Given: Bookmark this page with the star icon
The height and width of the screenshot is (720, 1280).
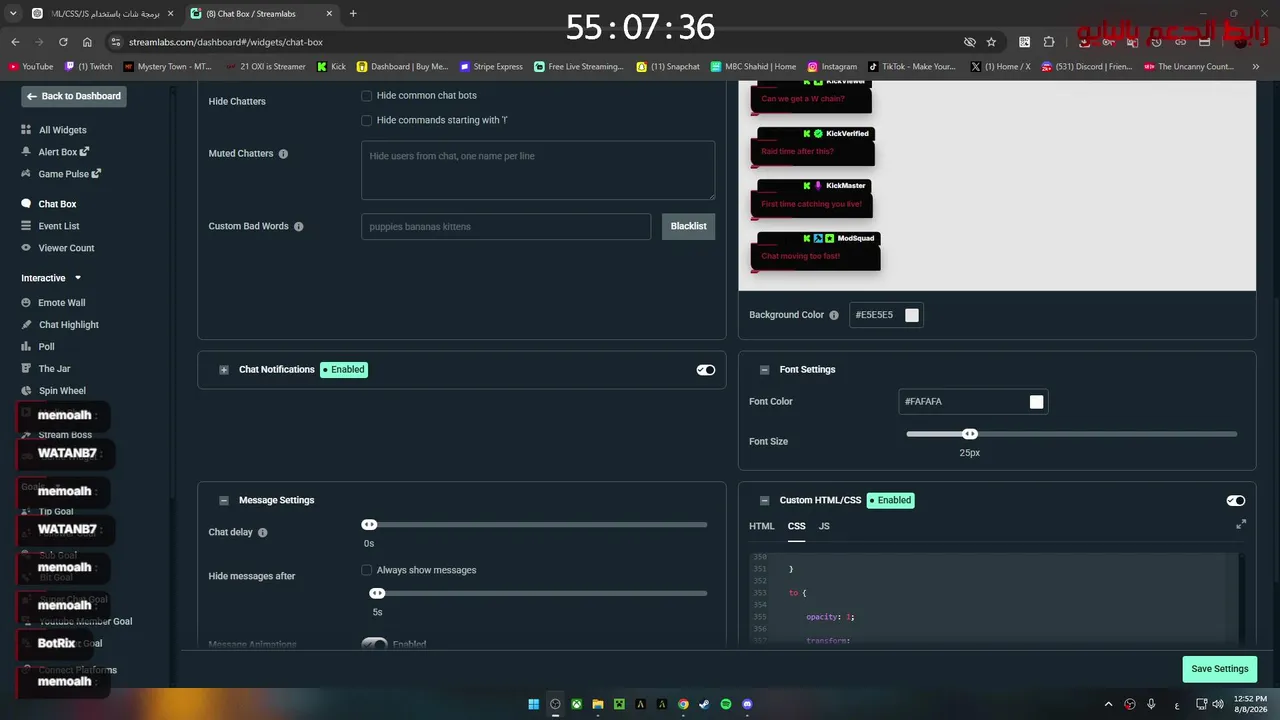Looking at the screenshot, I should 991,42.
